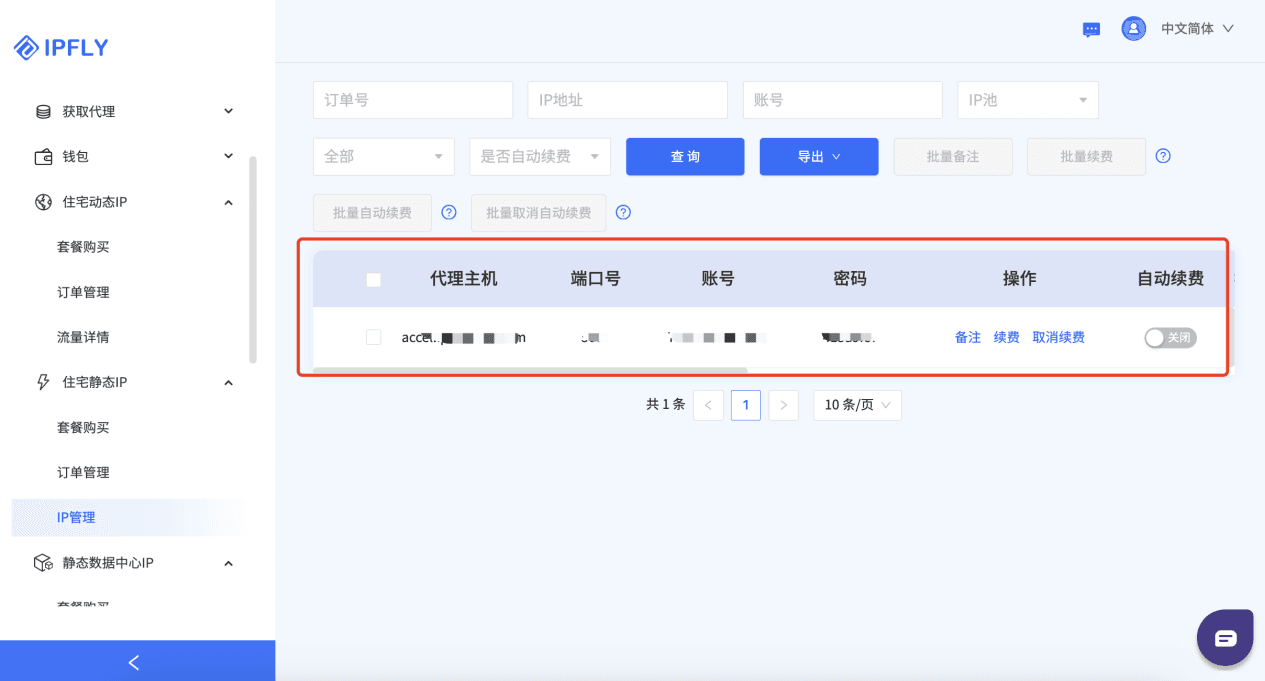The image size is (1265, 681).
Task: Open the 10 条/页 page size dropdown
Action: coord(856,405)
